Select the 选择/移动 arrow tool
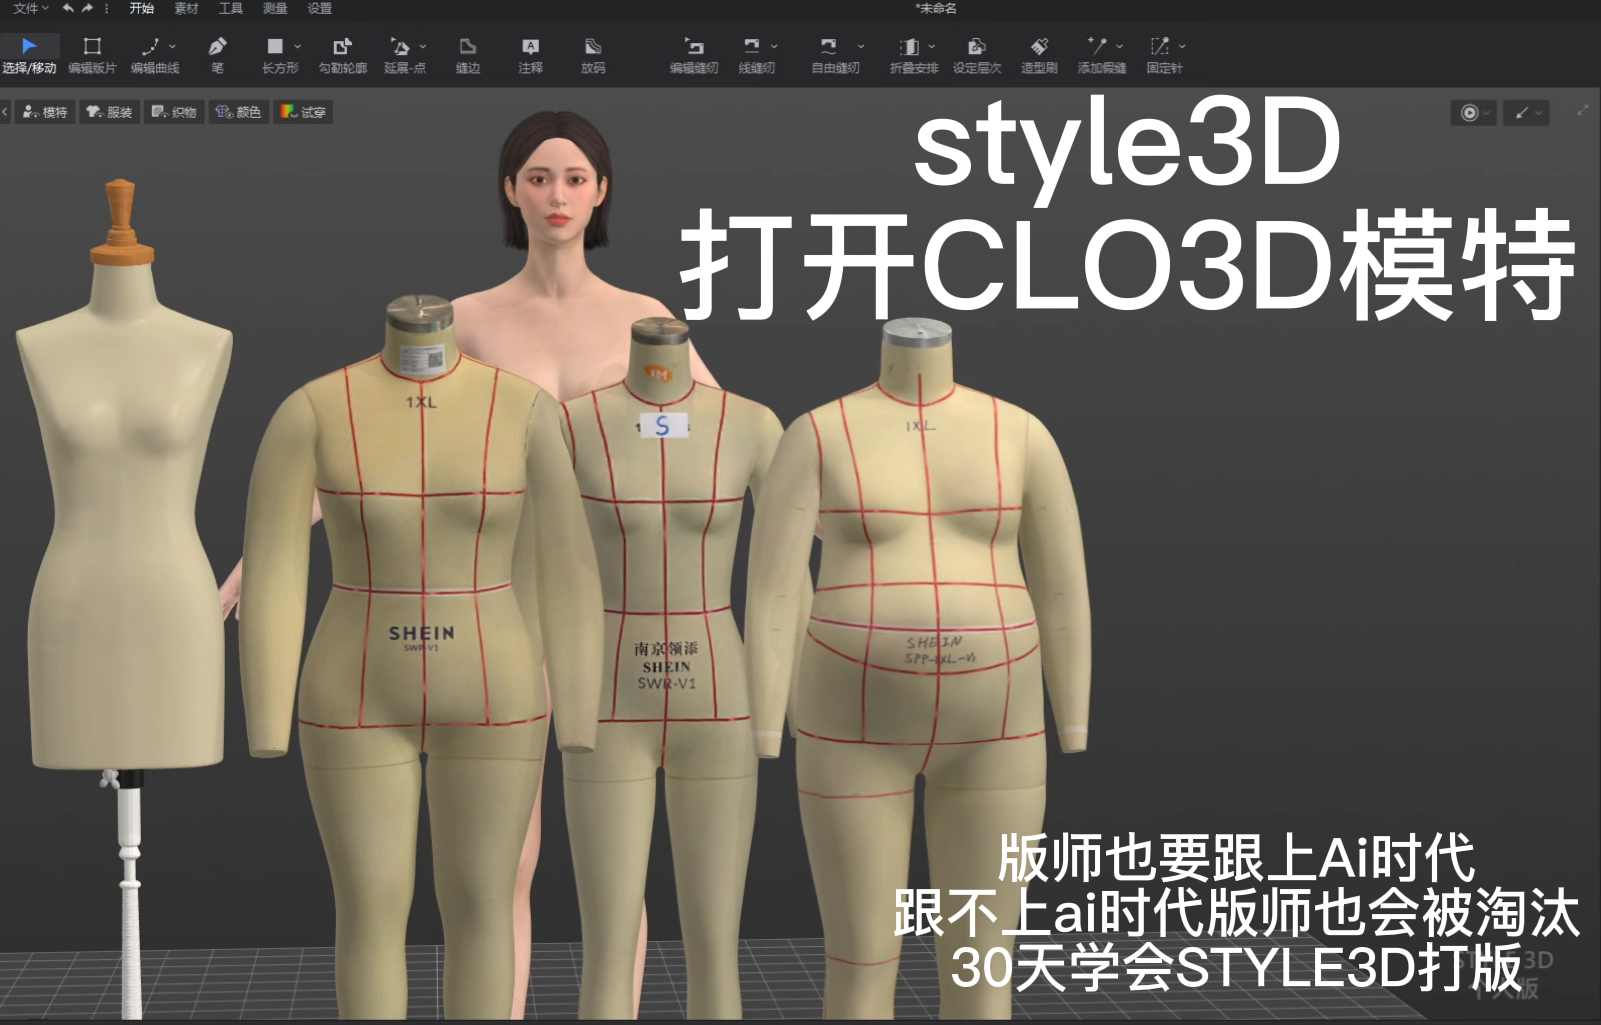1601x1025 pixels. click(x=29, y=55)
